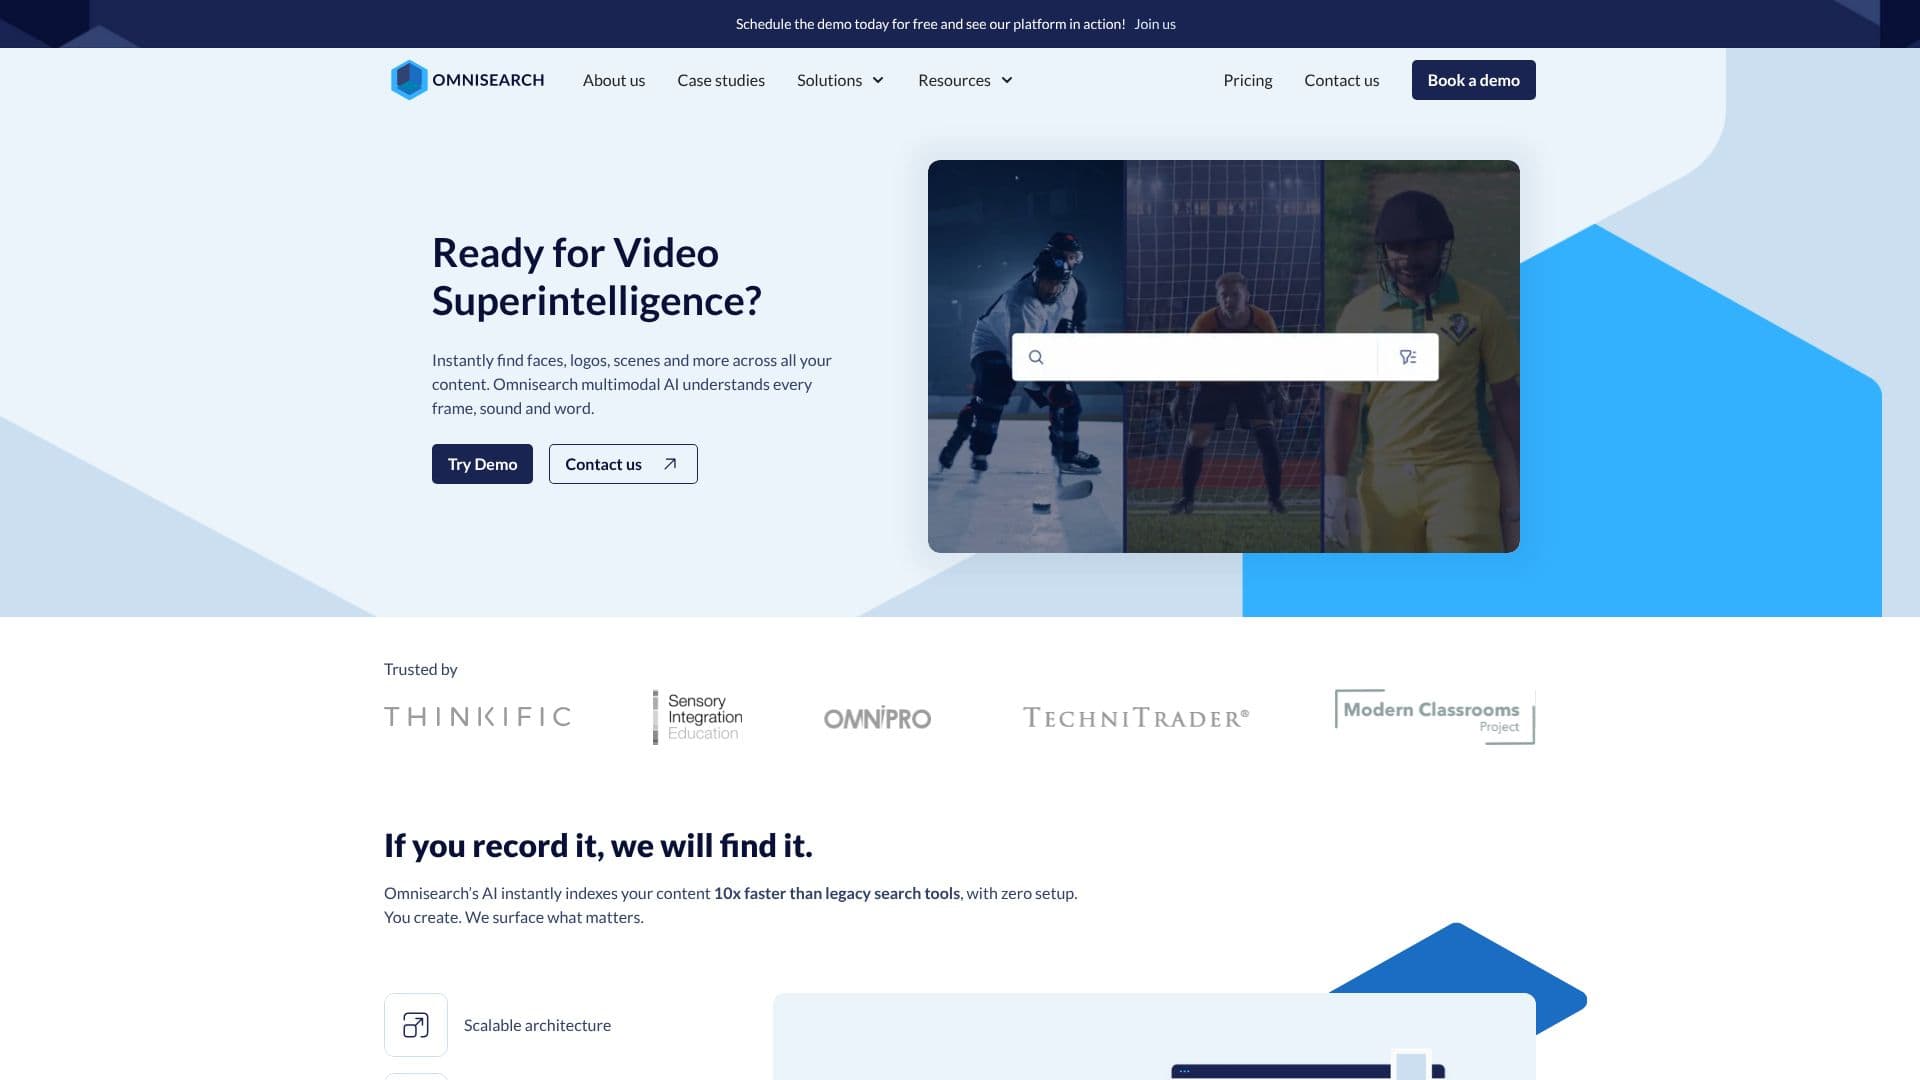Click the soccer goalkeeper video thumbnail
This screenshot has height=1080, width=1920.
pos(1224,356)
